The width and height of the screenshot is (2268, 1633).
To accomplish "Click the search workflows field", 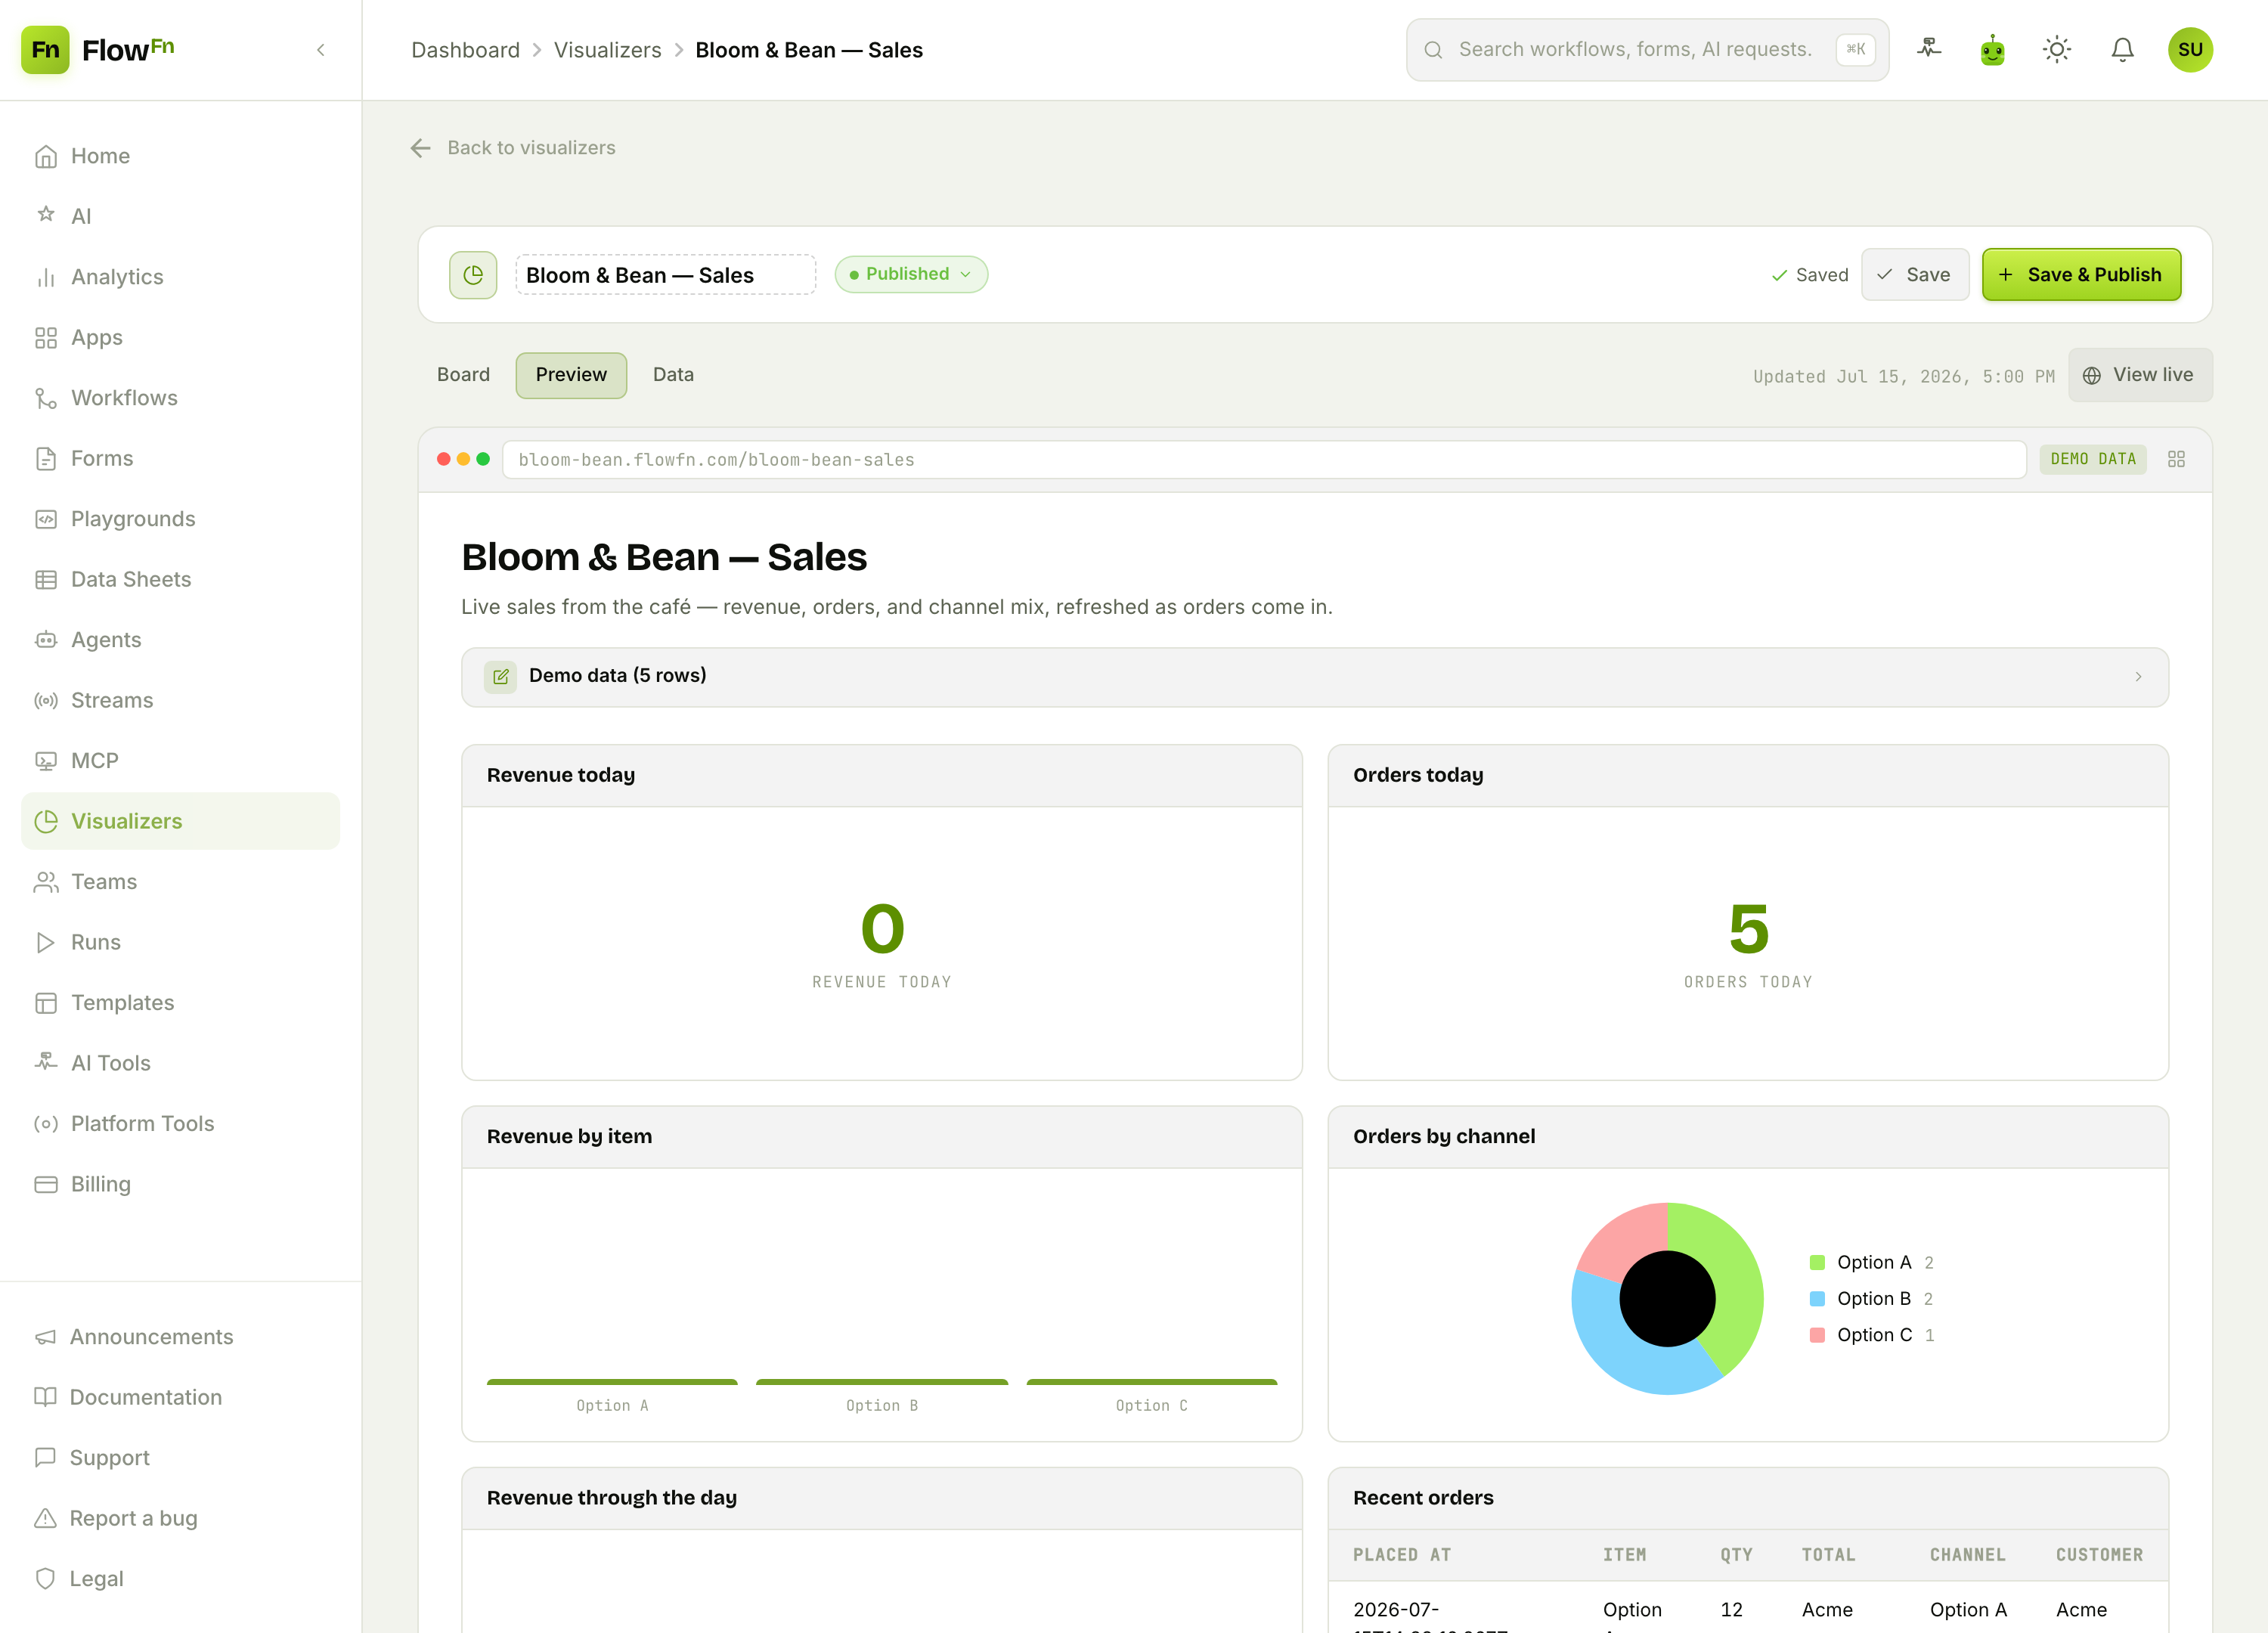I will coord(1647,49).
